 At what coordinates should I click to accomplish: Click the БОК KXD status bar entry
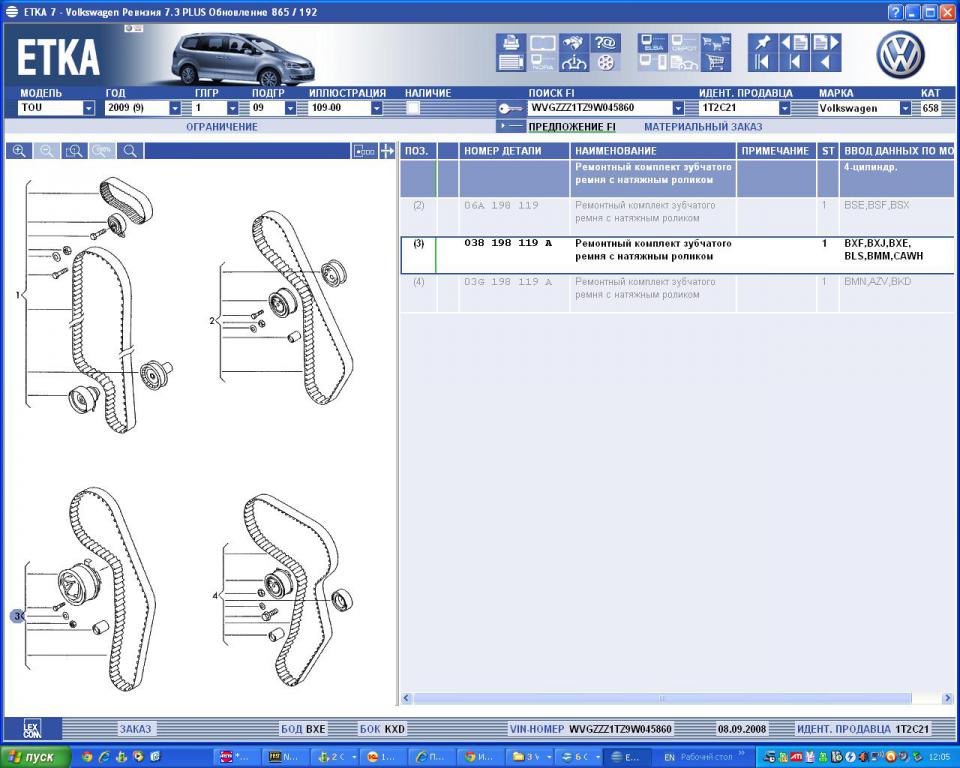(x=382, y=729)
